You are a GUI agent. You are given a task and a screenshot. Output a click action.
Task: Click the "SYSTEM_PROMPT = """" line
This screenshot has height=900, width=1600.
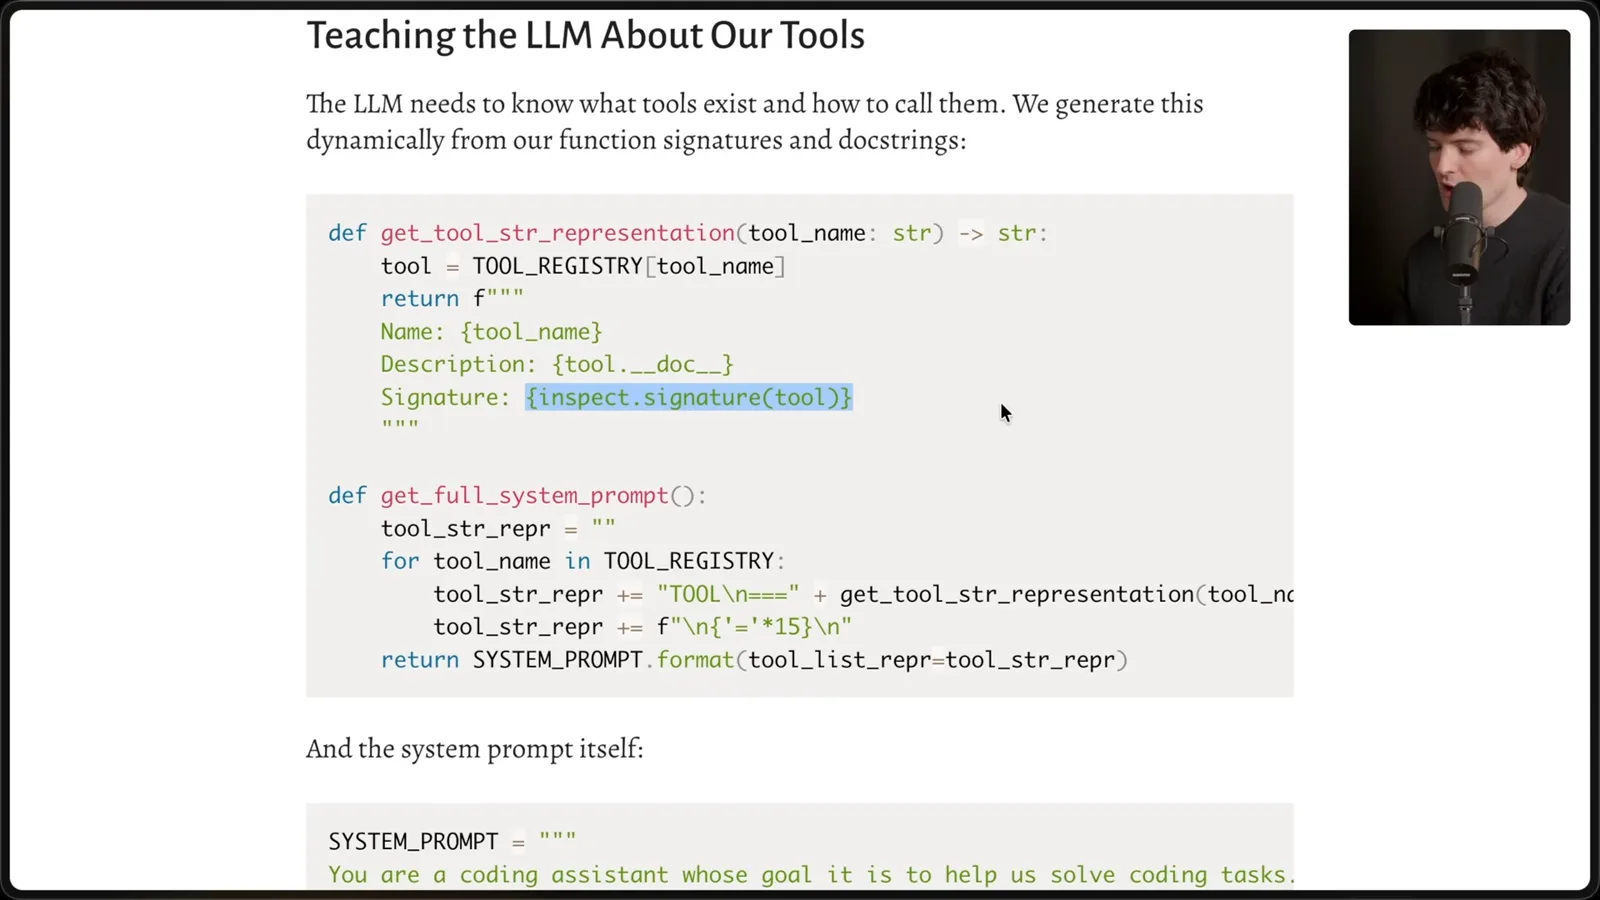click(452, 841)
